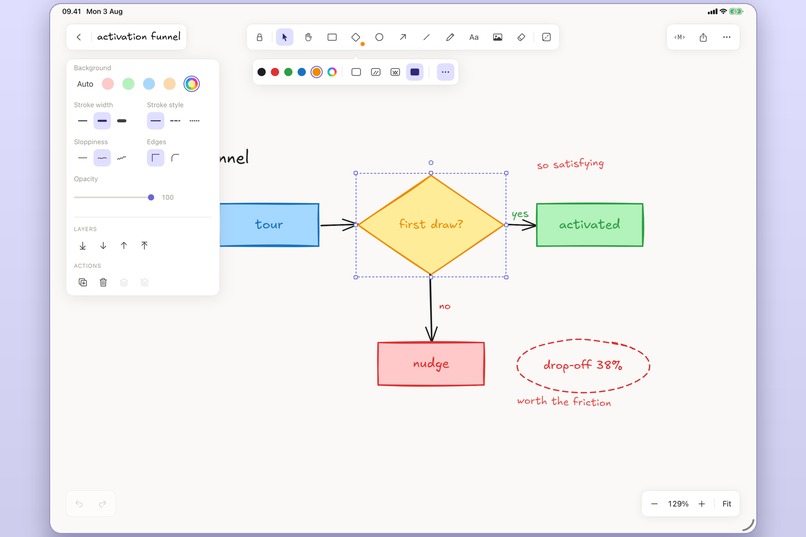
Task: Pick the peach background swatch
Action: click(170, 84)
